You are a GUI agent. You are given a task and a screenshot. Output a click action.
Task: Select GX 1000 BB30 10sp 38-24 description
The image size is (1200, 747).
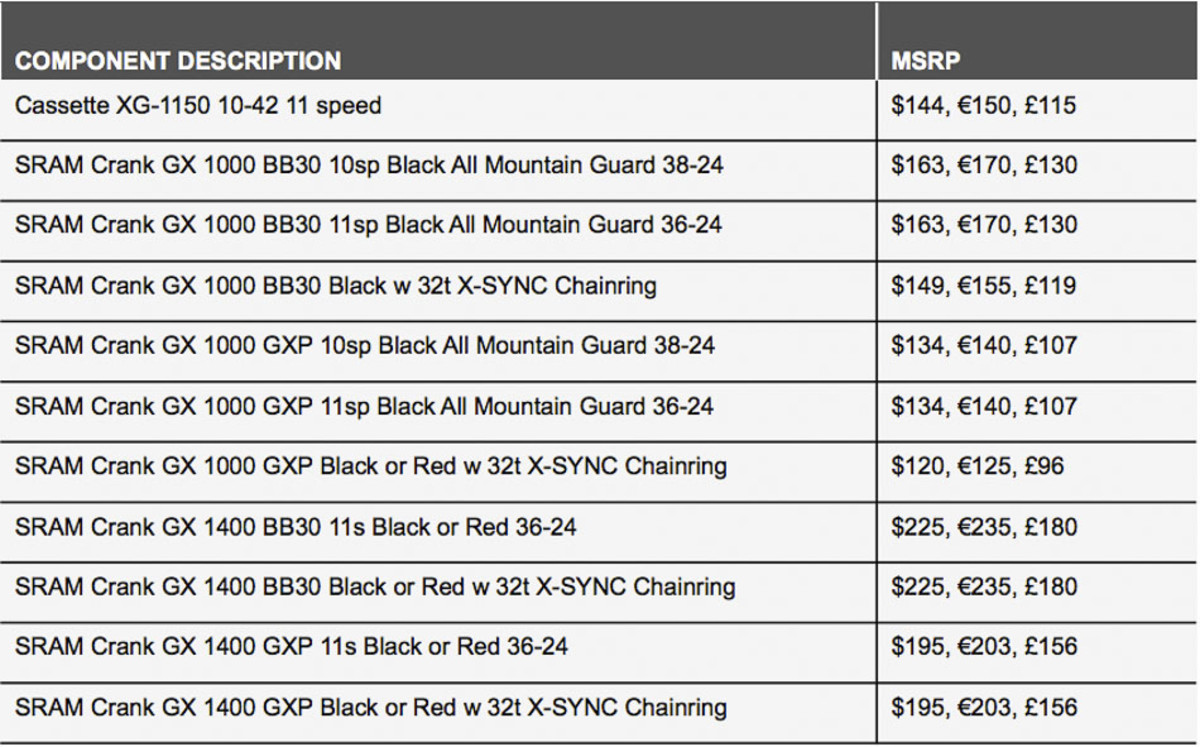tap(369, 165)
